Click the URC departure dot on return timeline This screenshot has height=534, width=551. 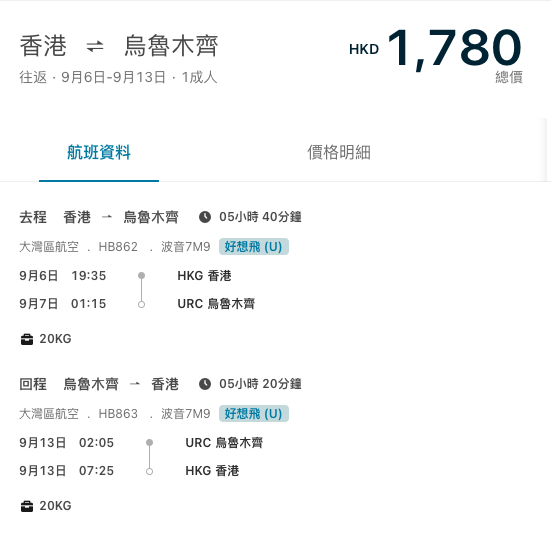[149, 442]
